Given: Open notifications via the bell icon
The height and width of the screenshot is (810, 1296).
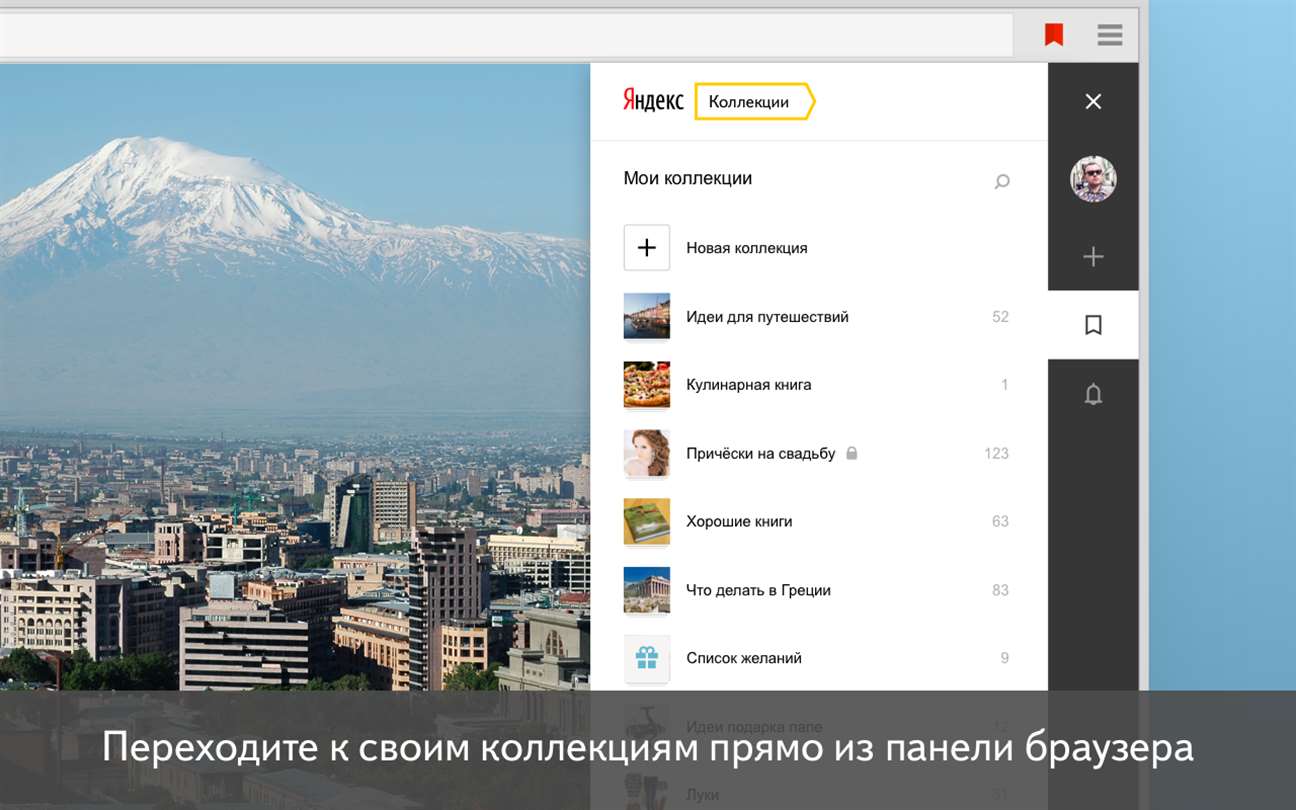Looking at the screenshot, I should pos(1093,394).
